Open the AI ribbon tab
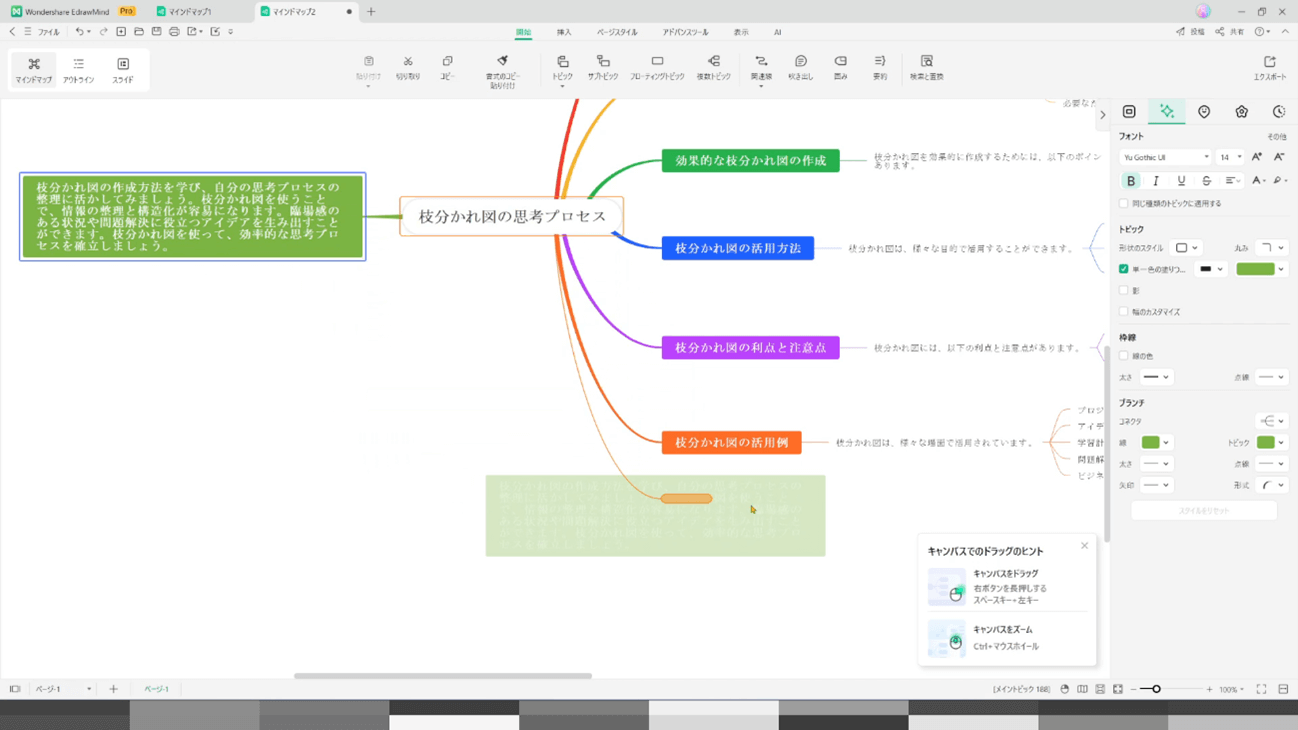This screenshot has width=1298, height=730. 777,32
